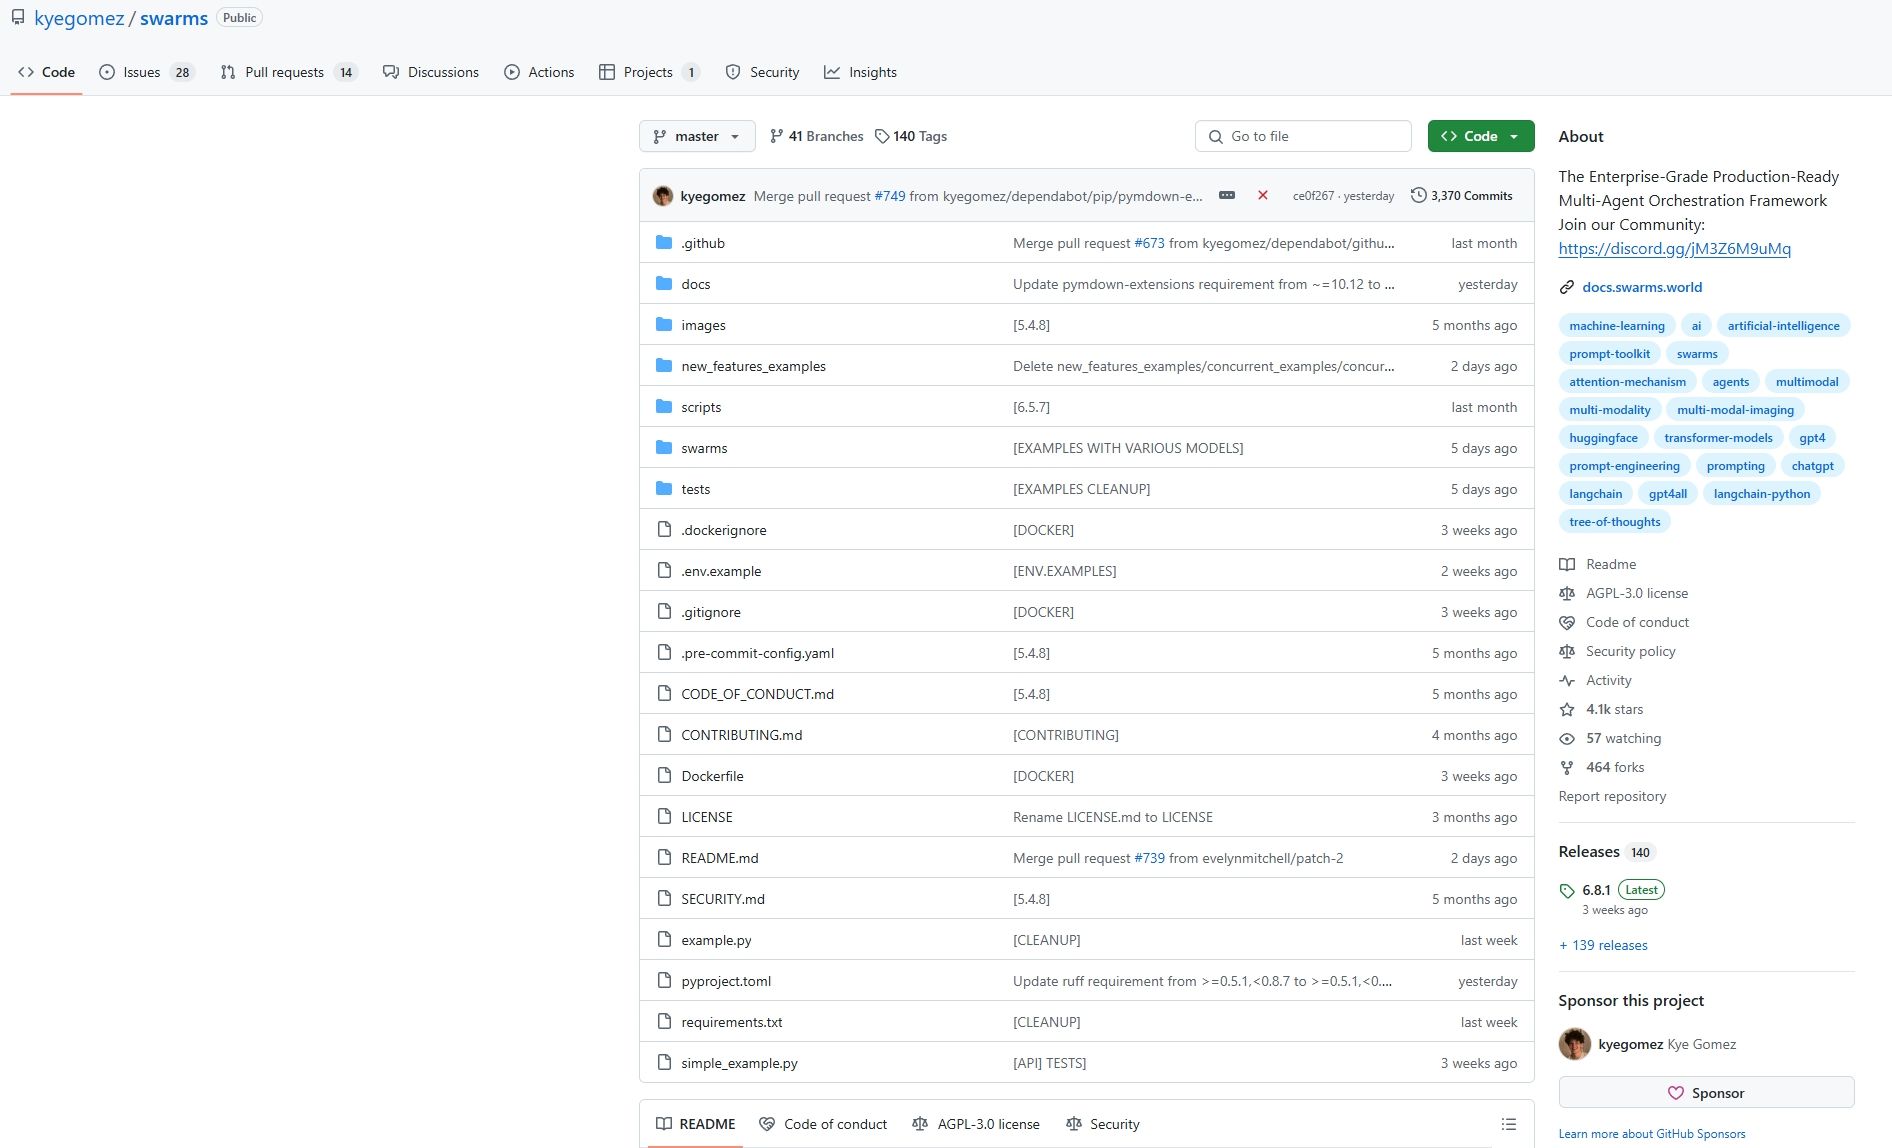Screen dimensions: 1892x1148
Task: Open Security policy in About sidebar
Action: point(1630,651)
